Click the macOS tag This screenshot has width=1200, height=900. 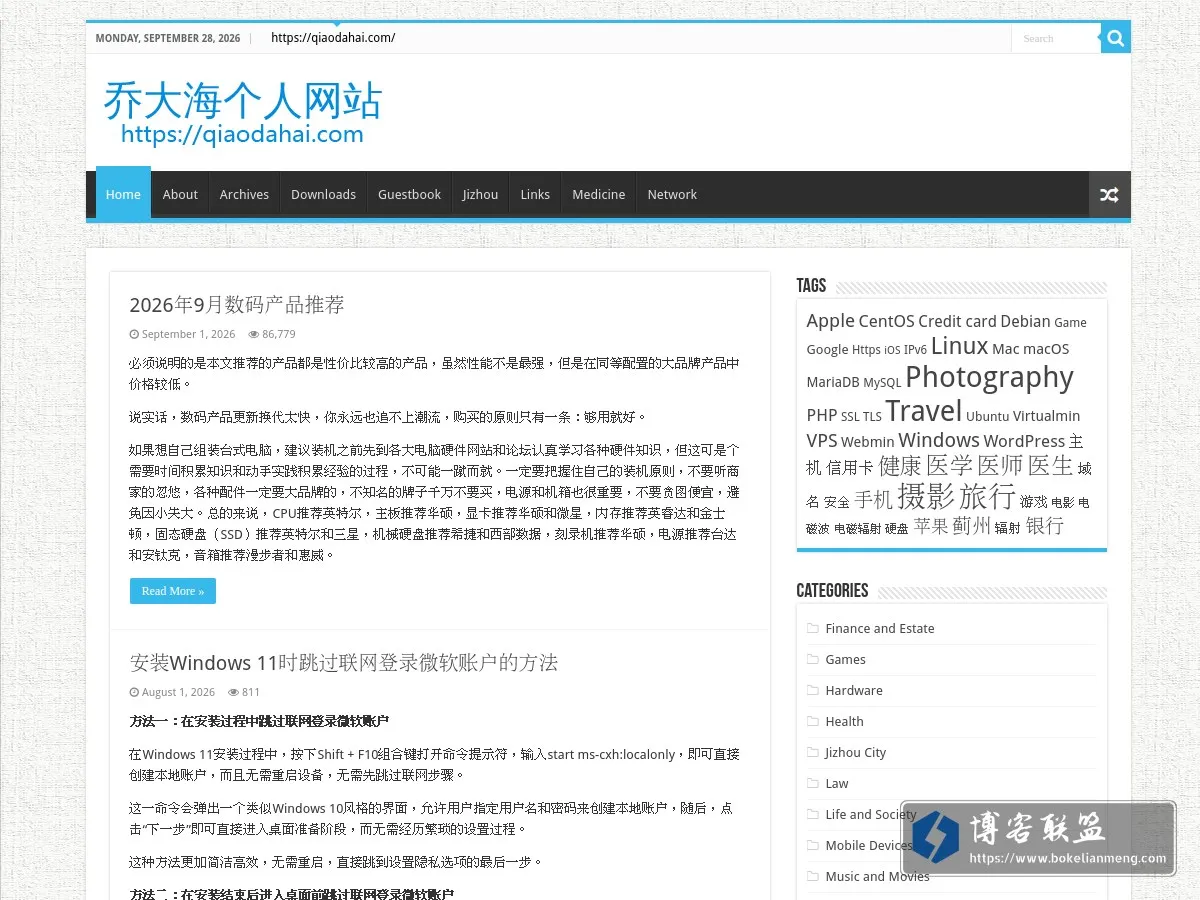tap(1046, 349)
